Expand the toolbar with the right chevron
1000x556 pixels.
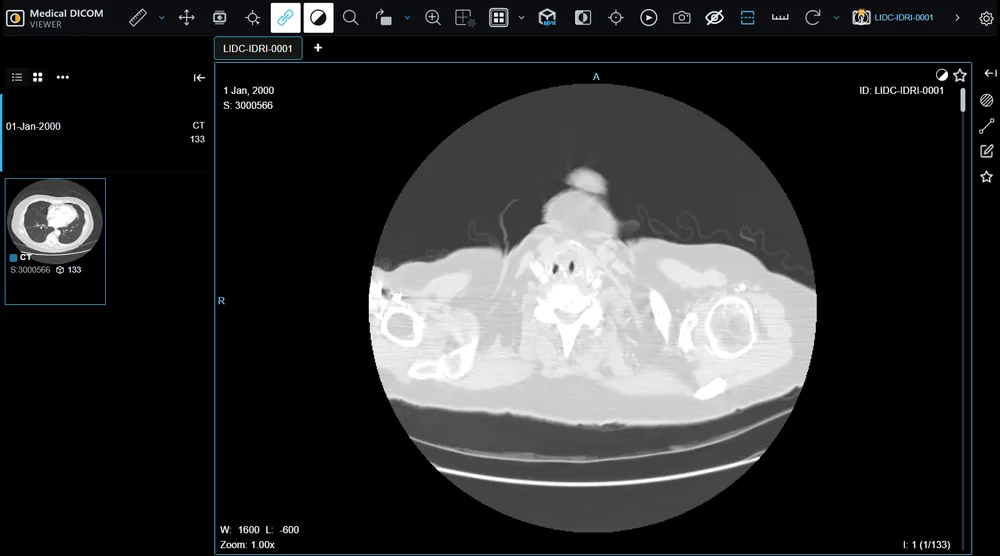pos(957,18)
